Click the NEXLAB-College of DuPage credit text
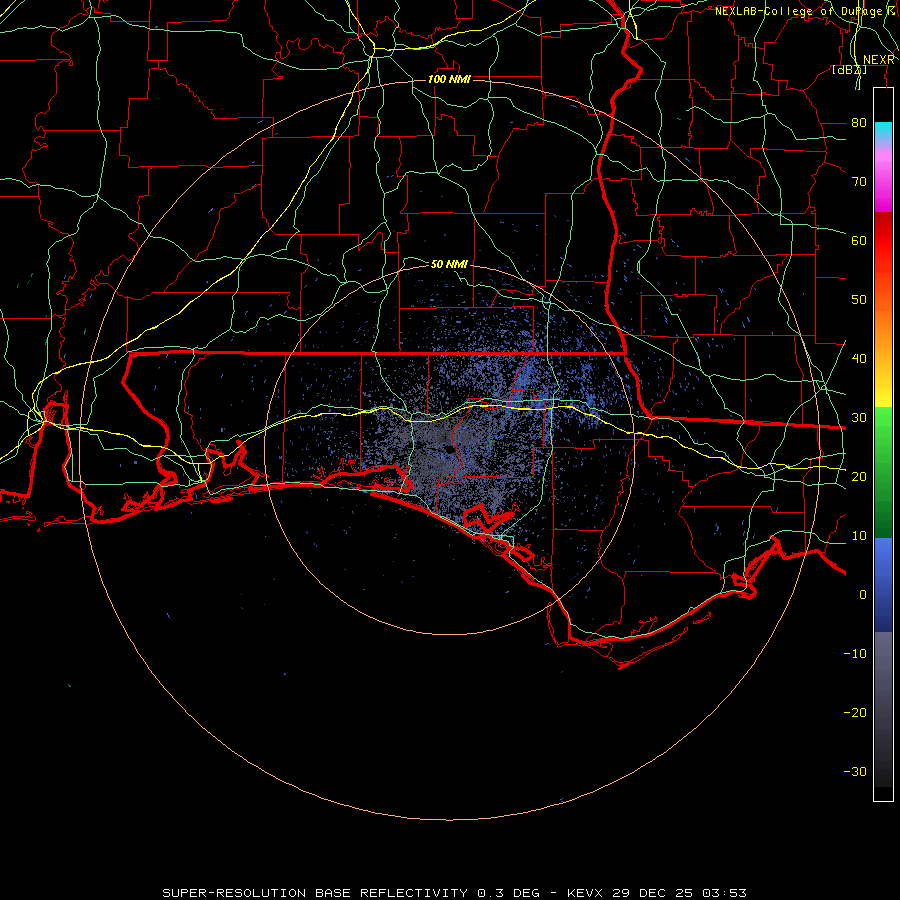Viewport: 900px width, 900px height. point(805,11)
